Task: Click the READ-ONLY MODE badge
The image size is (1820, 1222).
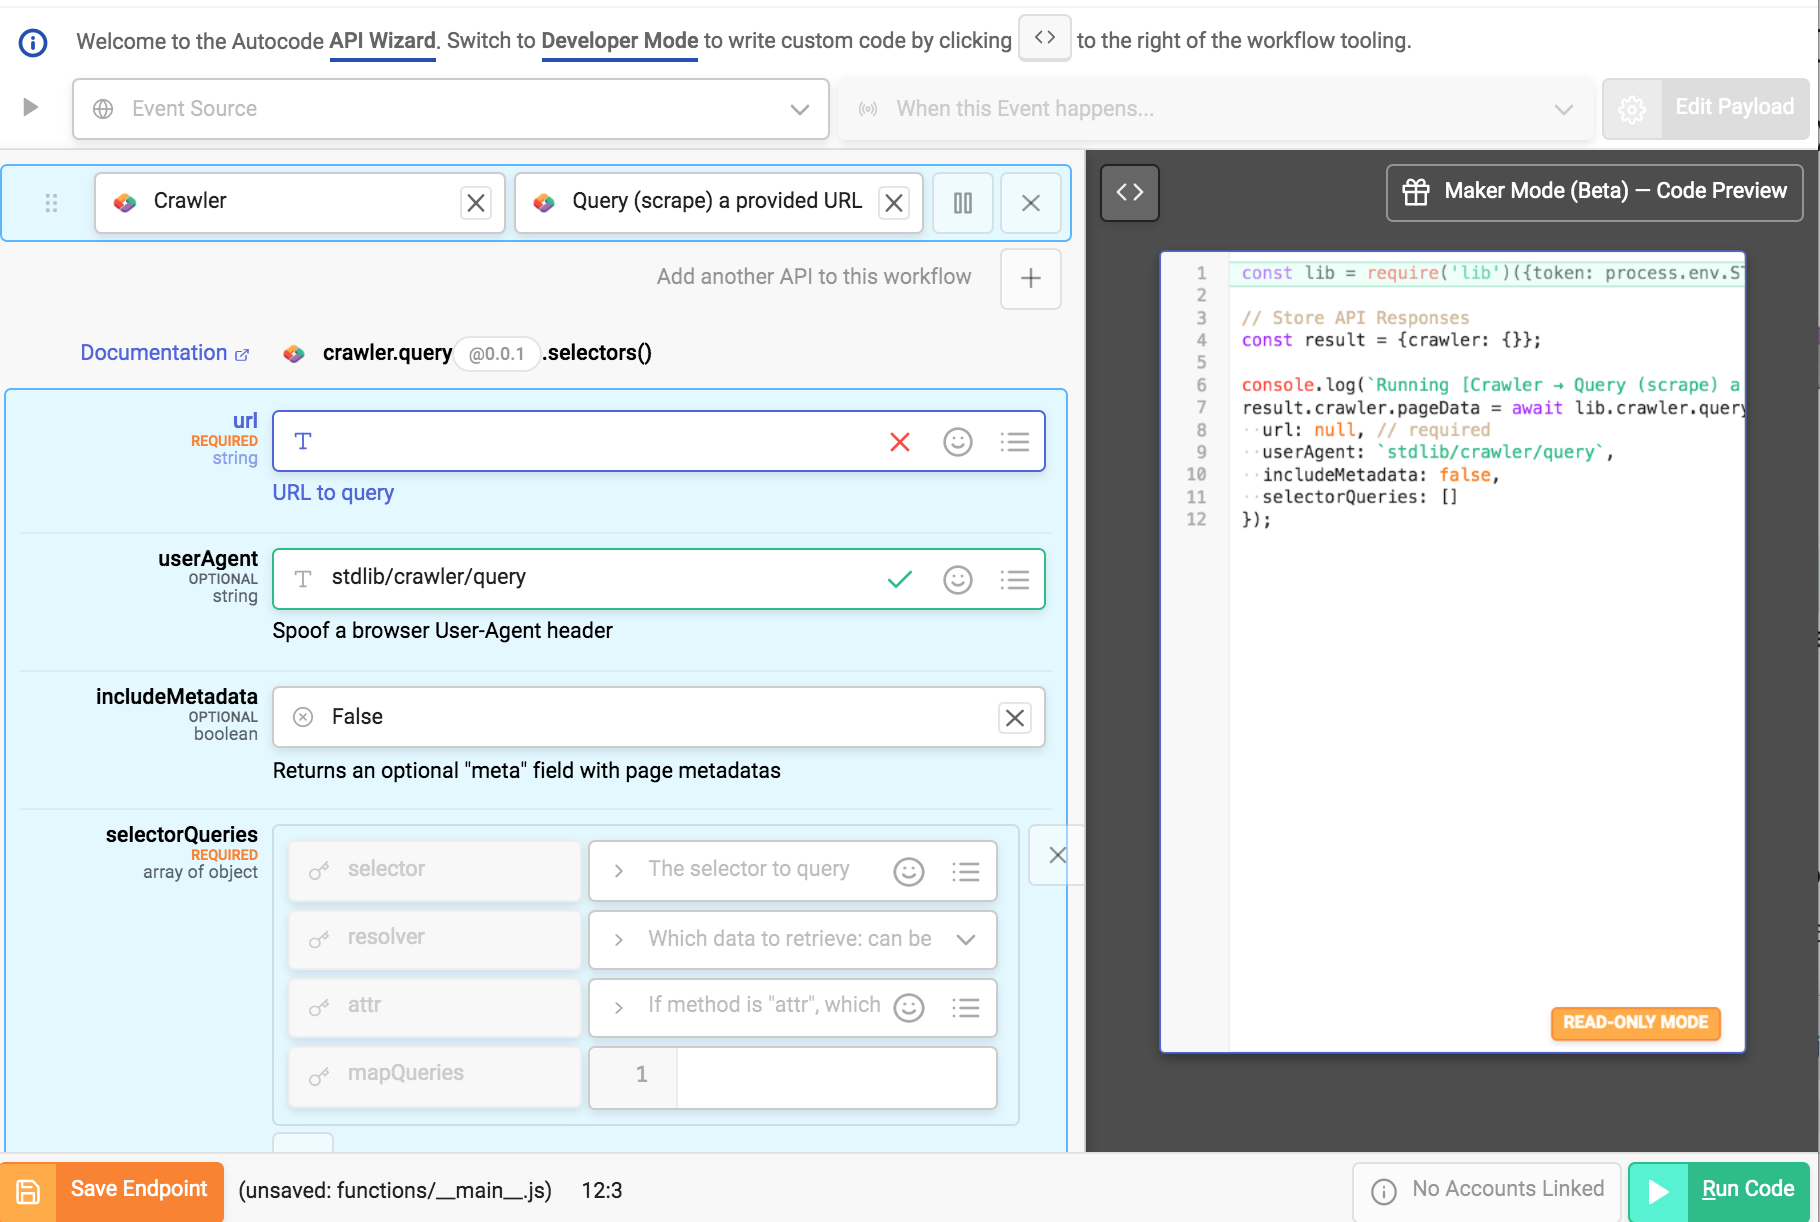Action: click(x=1636, y=1023)
